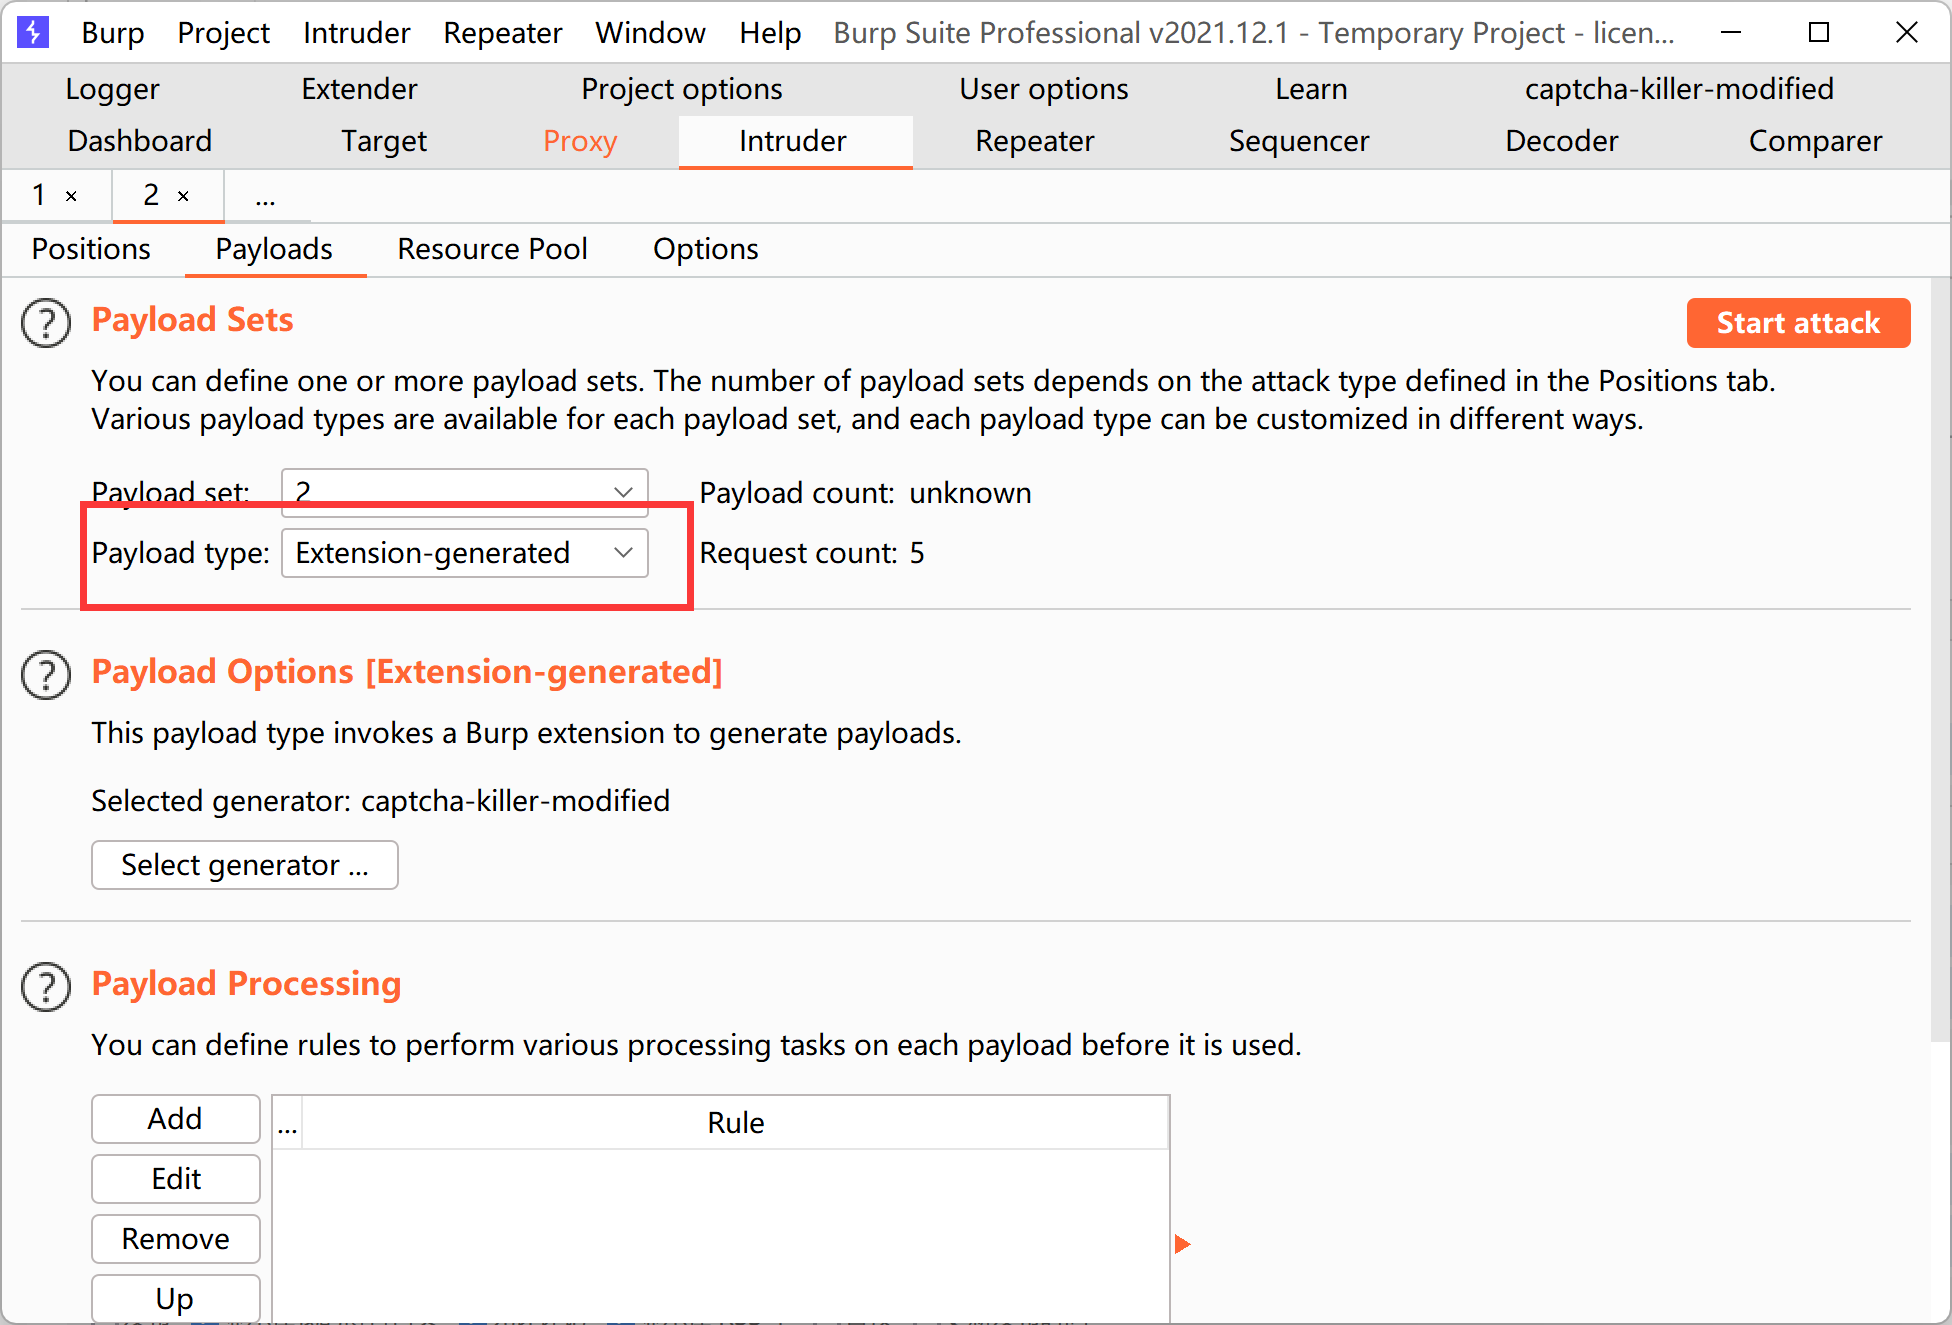Image resolution: width=1952 pixels, height=1325 pixels.
Task: Click the Burp Suite lightning logo icon
Action: click(33, 32)
